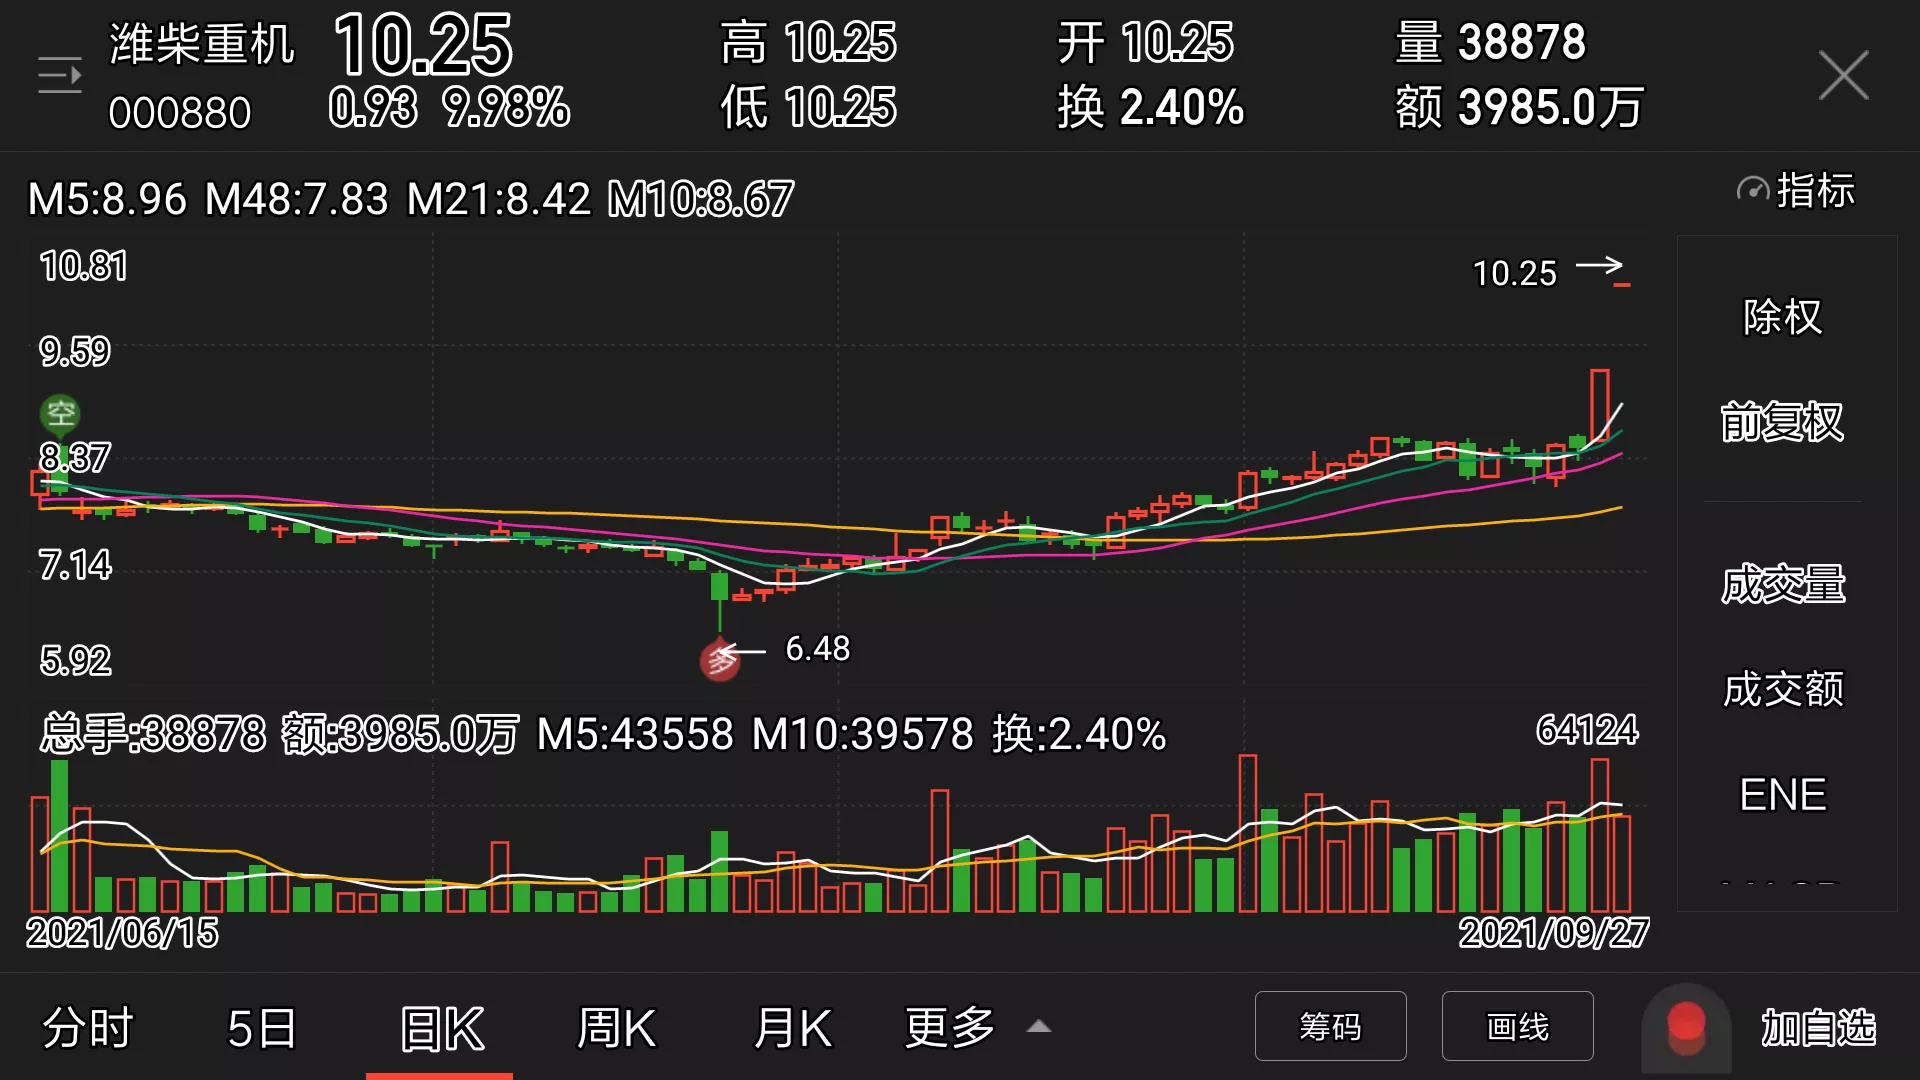The height and width of the screenshot is (1080, 1920).
Task: Tap the M10:39578 volume average label
Action: [x=863, y=734]
